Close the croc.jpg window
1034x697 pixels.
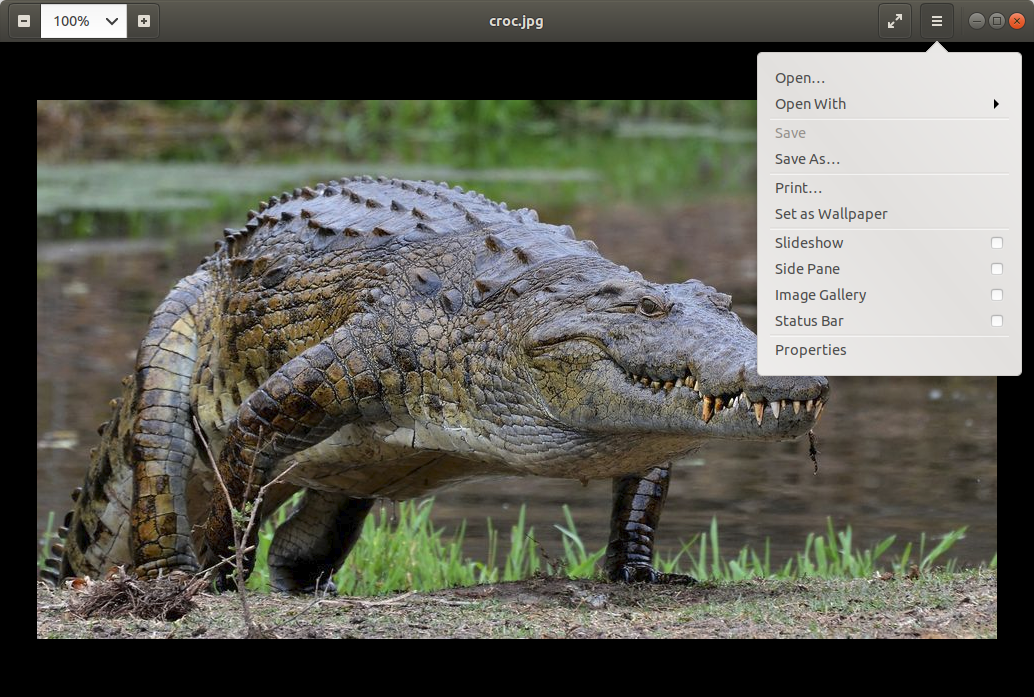click(1017, 21)
